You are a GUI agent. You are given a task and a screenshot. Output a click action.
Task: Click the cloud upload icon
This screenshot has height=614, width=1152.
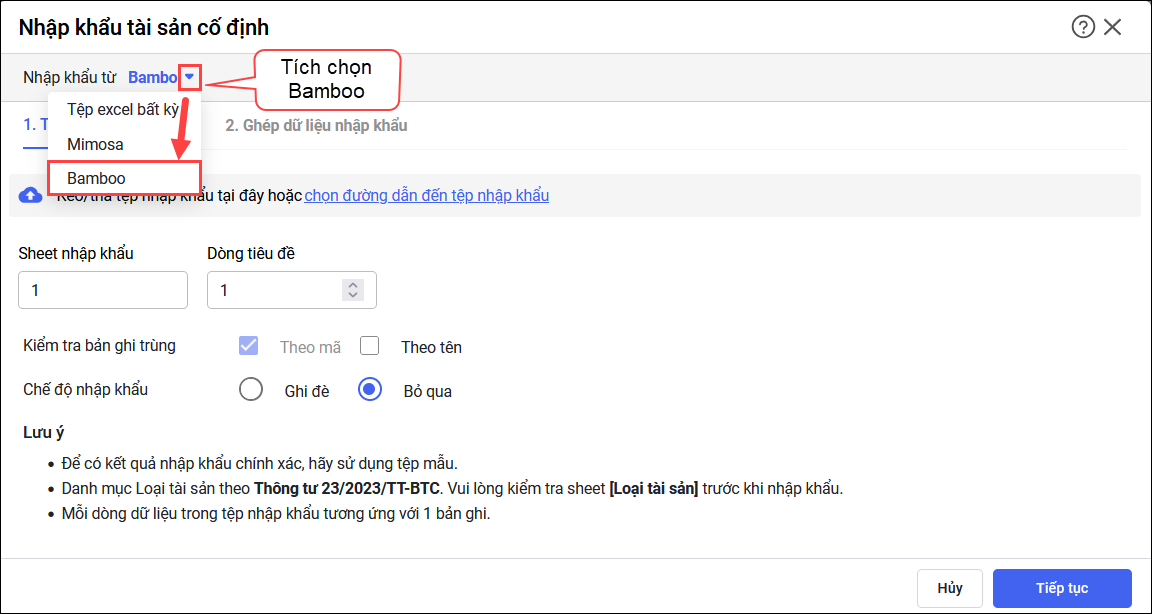coord(31,196)
